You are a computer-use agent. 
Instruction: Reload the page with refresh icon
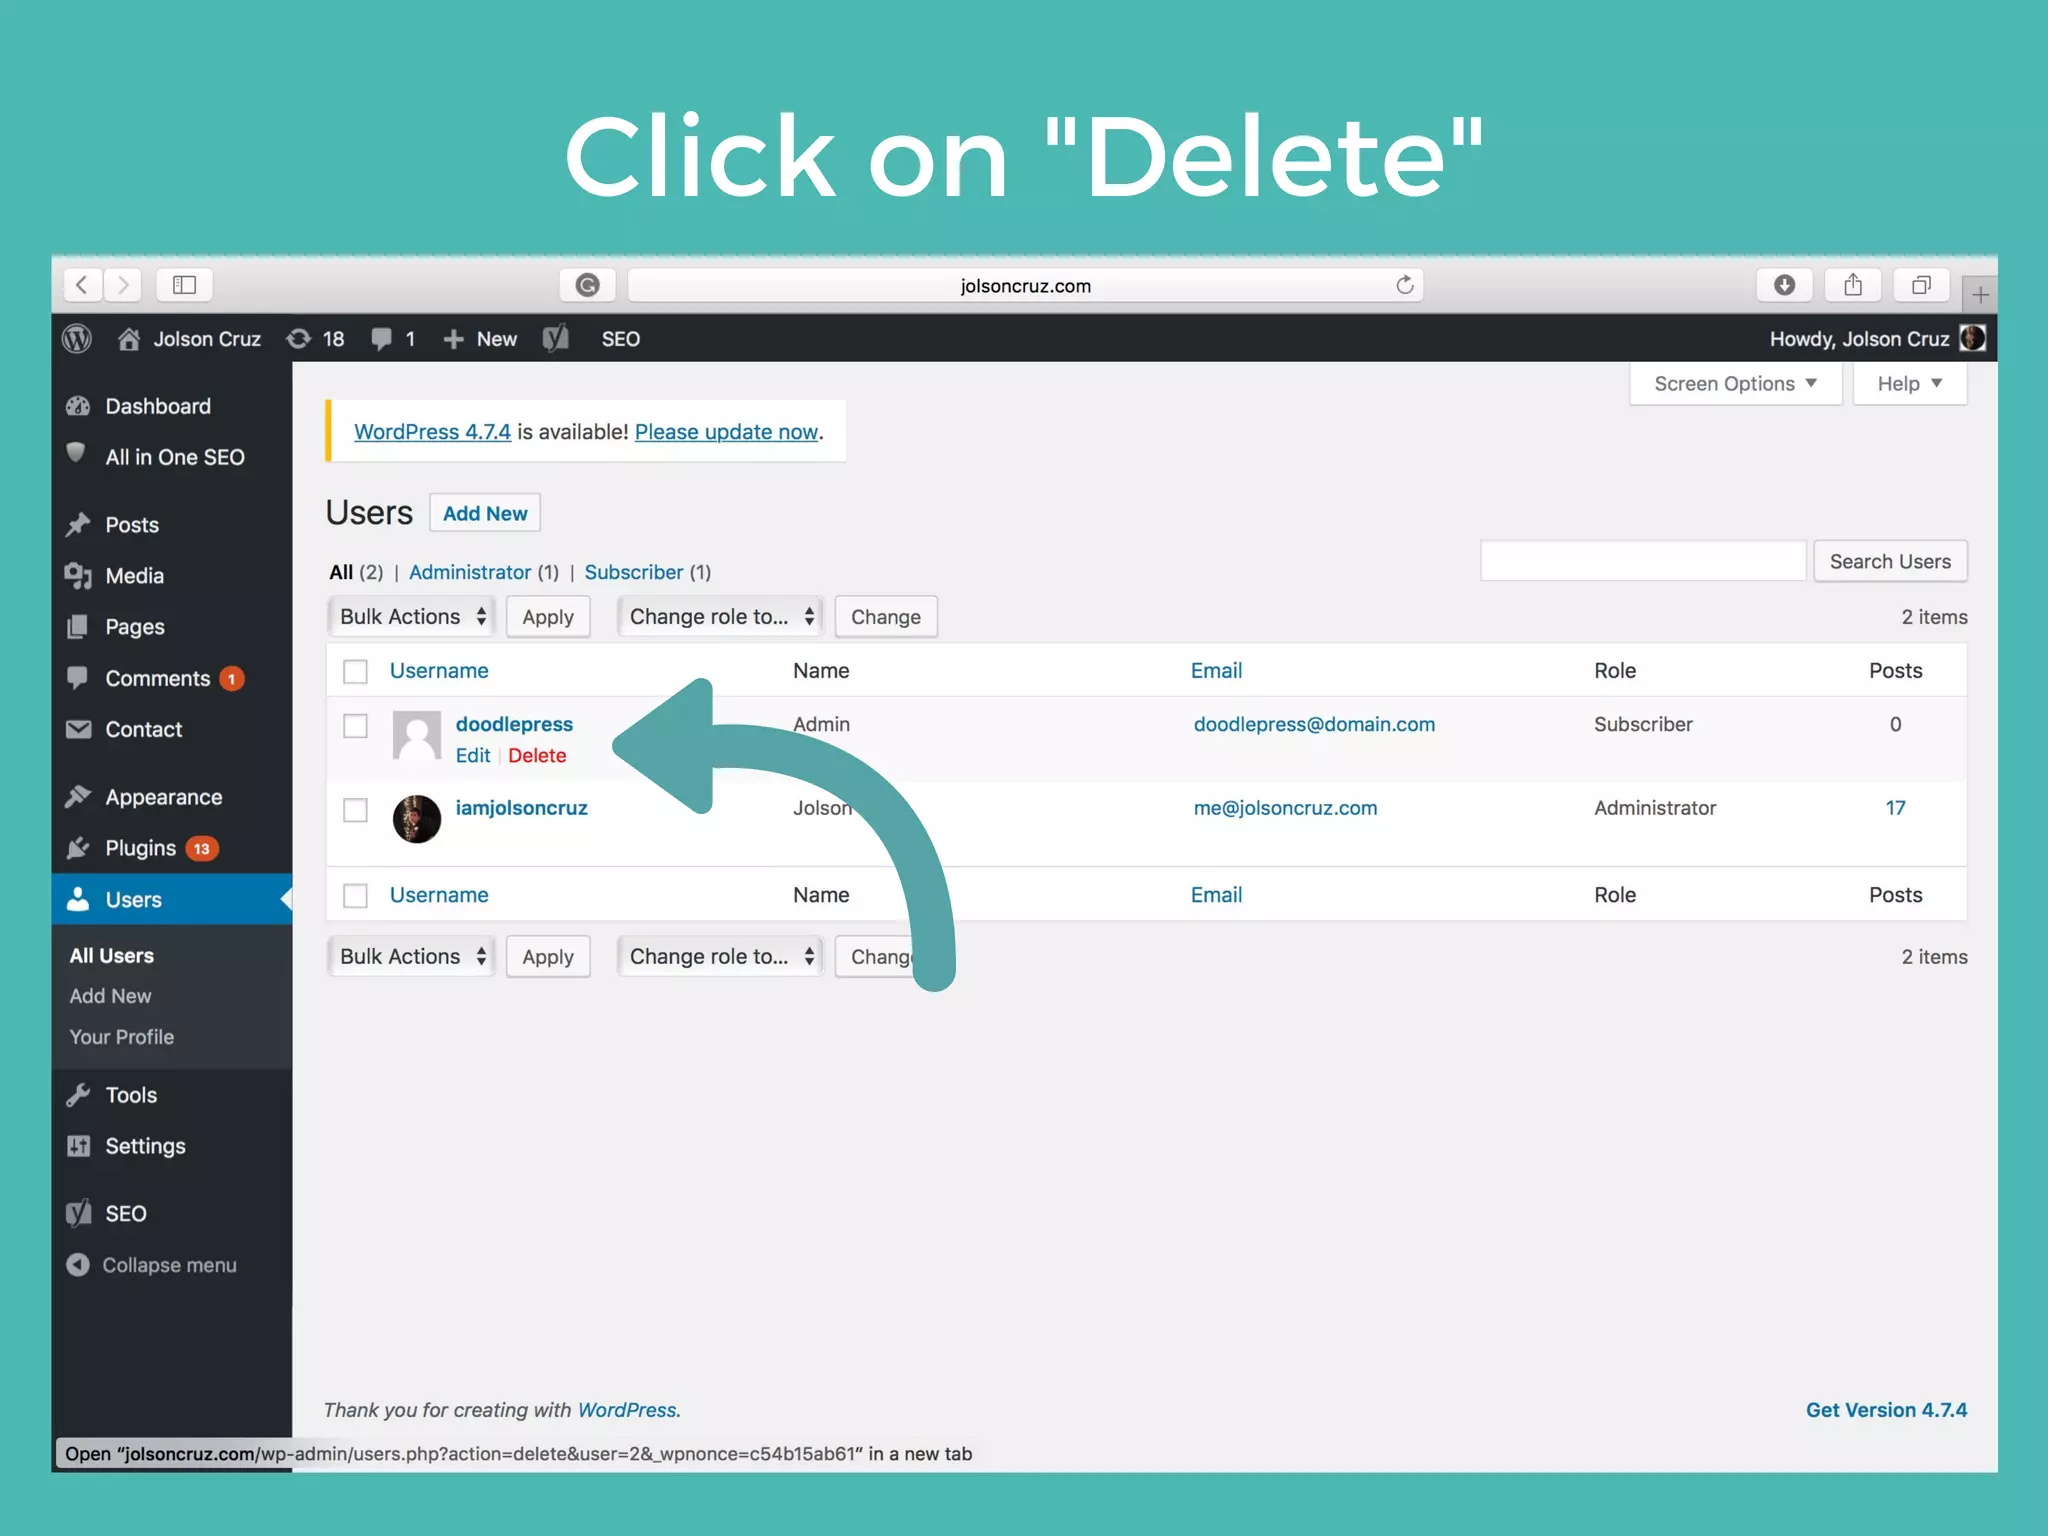tap(1404, 285)
